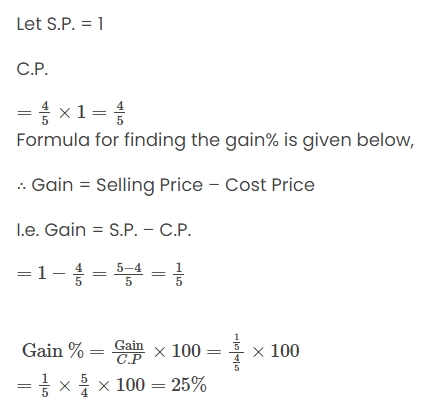Click the 'I.e. Gain = S.P. − C.P.' line
443x402 pixels.
tap(104, 230)
